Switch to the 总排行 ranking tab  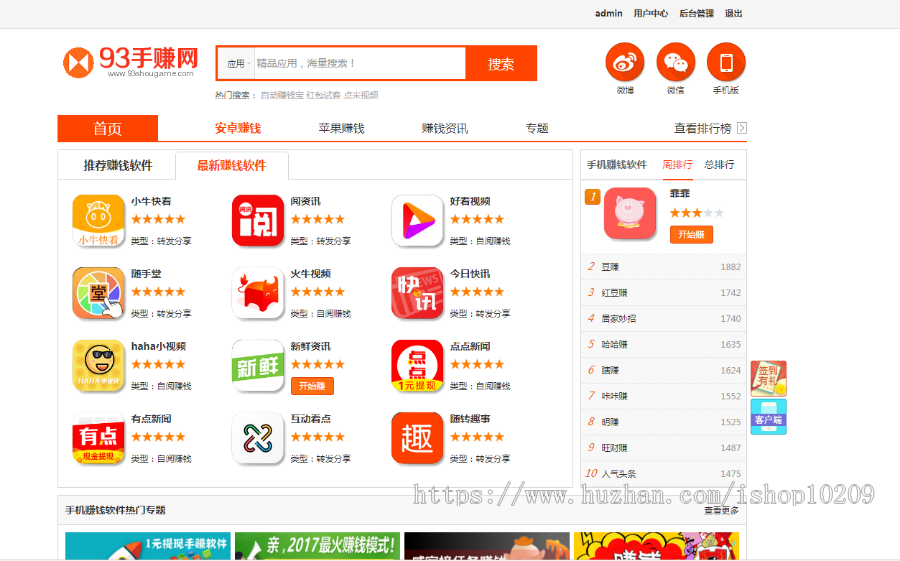718,165
